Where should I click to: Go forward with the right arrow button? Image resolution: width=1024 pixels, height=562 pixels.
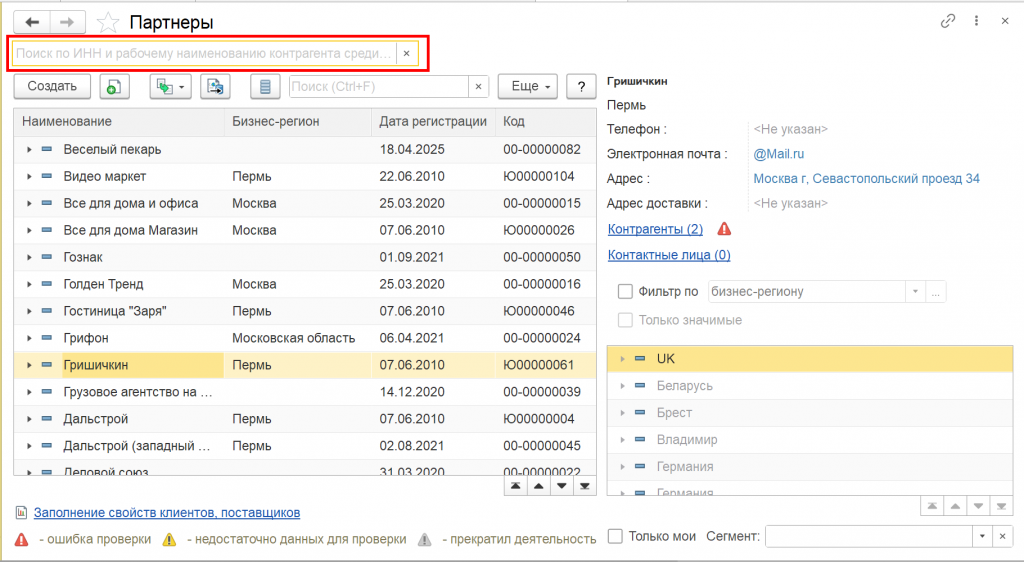(x=67, y=22)
